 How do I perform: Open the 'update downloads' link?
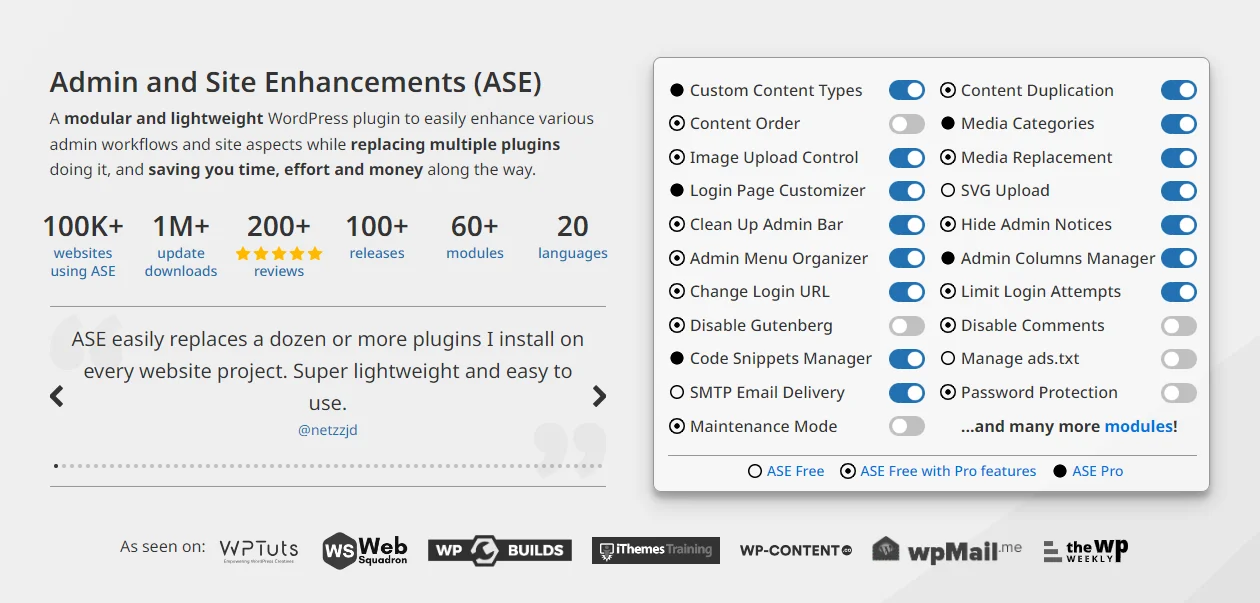181,262
